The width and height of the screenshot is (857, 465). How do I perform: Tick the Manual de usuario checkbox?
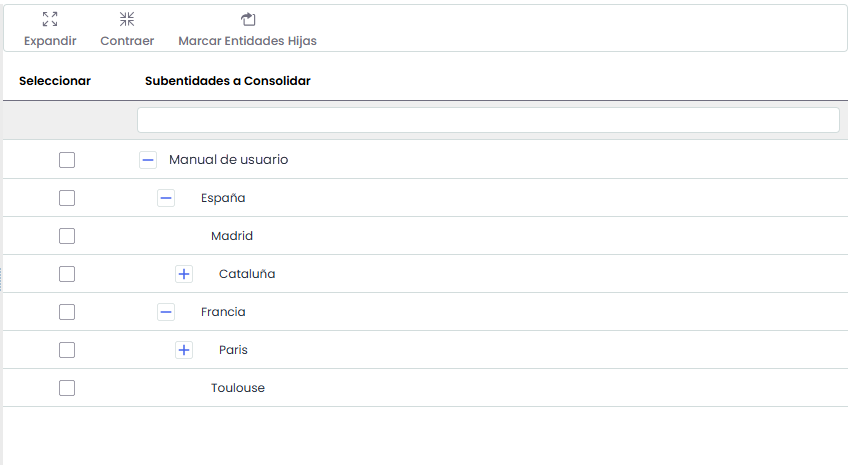point(67,160)
